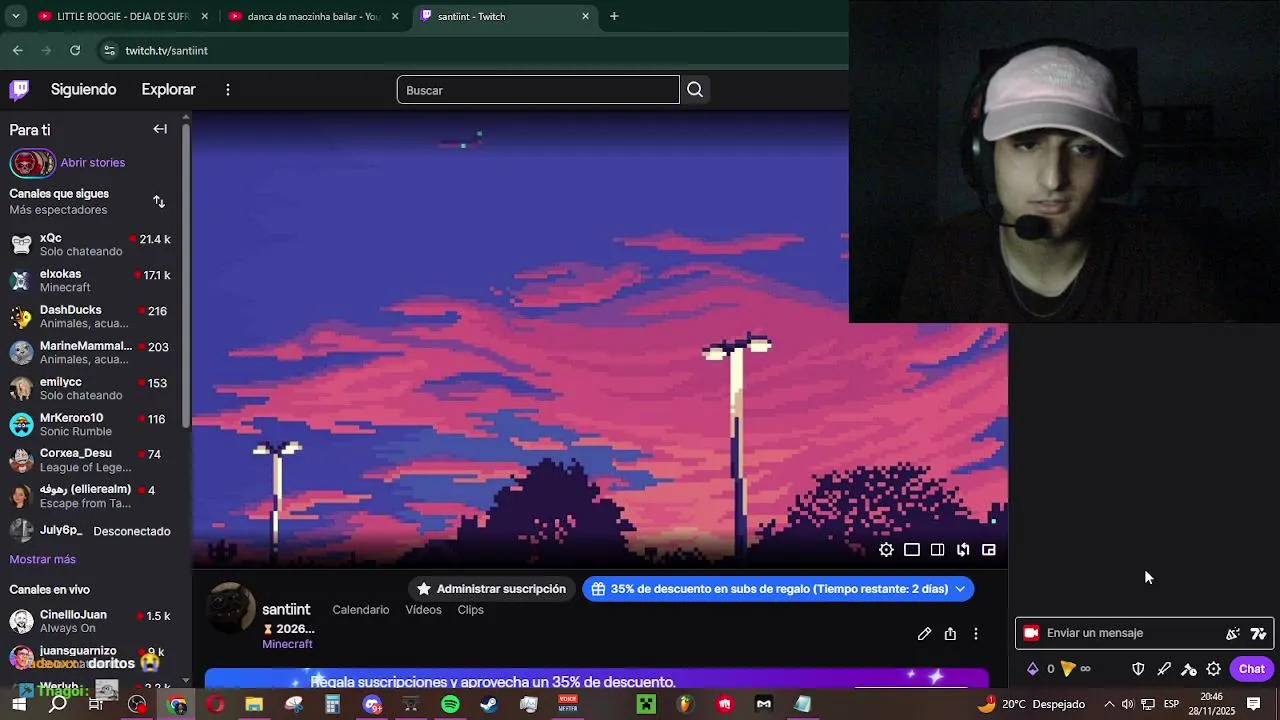
Task: Click the Regala suscripciones discount banner
Action: point(596,679)
